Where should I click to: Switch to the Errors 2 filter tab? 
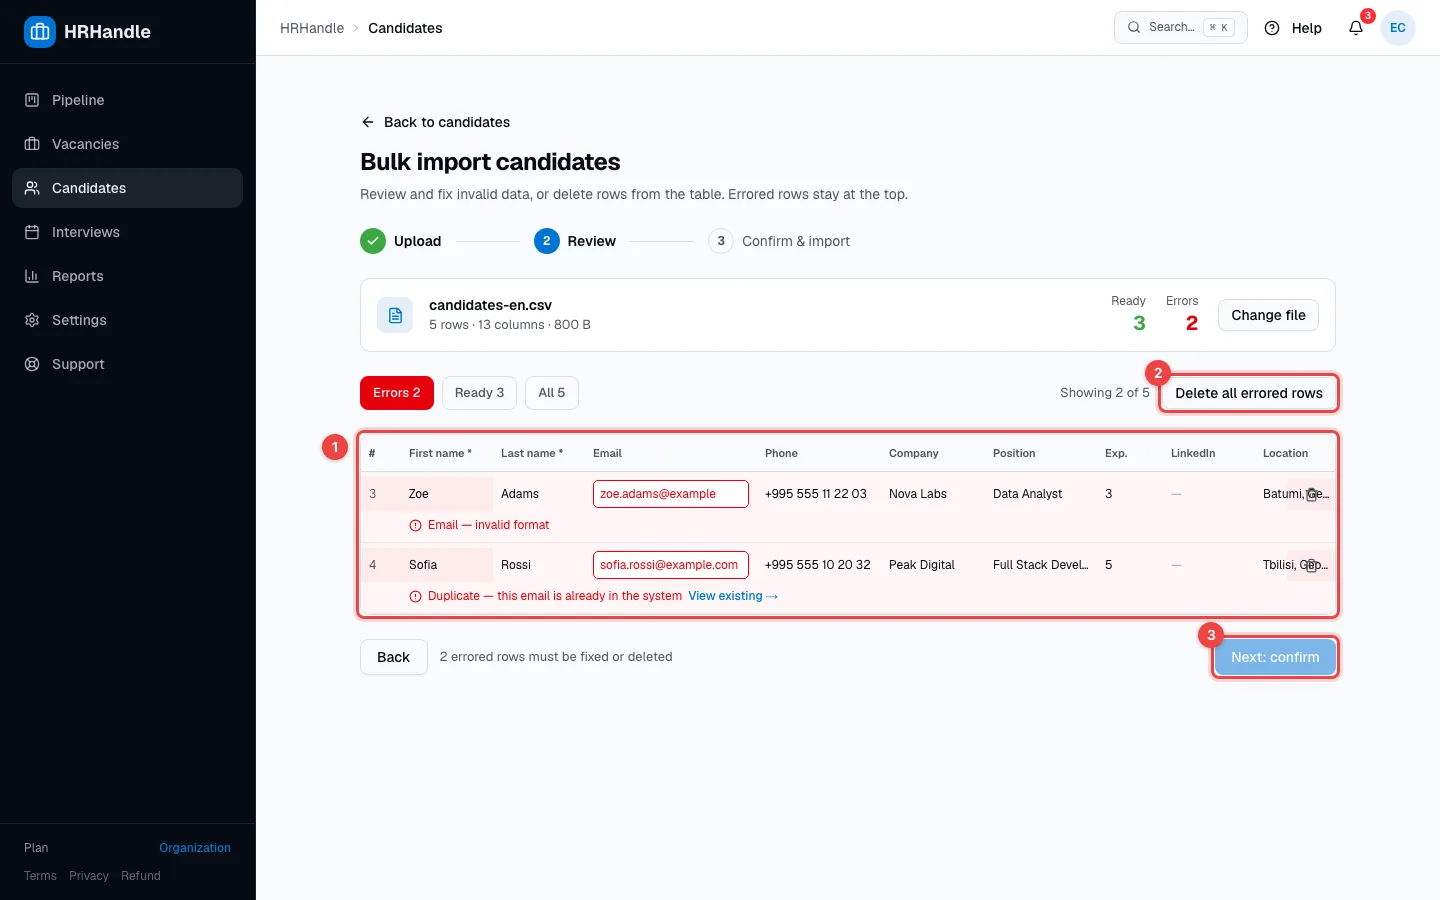pyautogui.click(x=397, y=393)
